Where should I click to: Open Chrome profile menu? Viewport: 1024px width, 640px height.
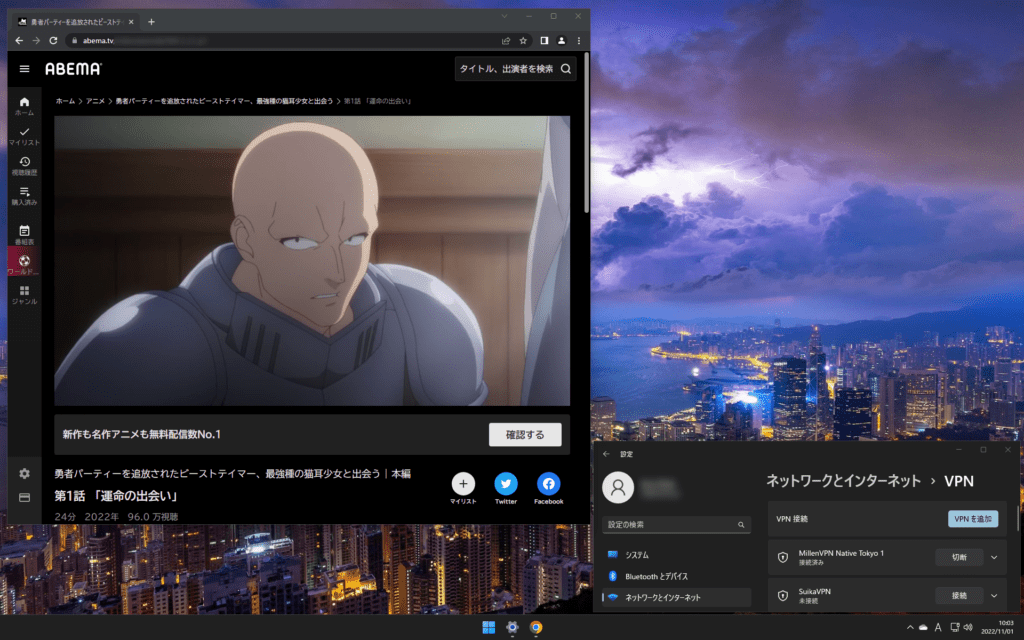561,40
